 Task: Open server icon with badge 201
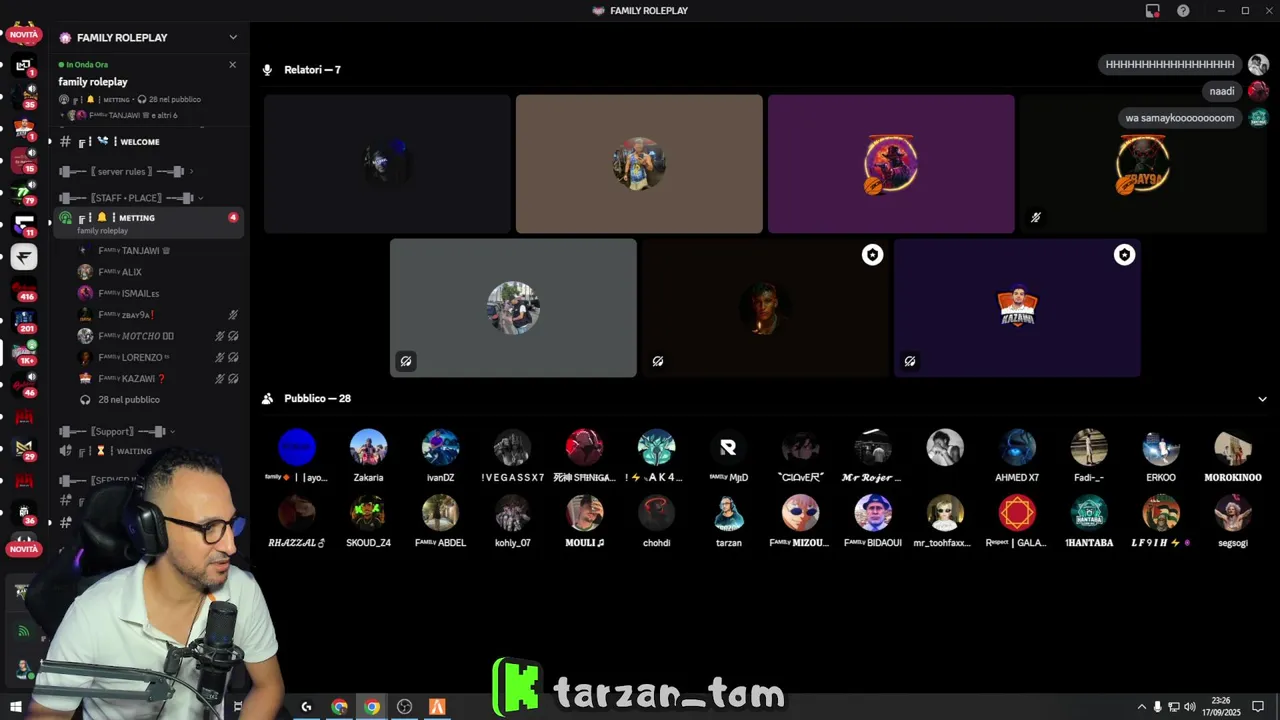point(25,322)
